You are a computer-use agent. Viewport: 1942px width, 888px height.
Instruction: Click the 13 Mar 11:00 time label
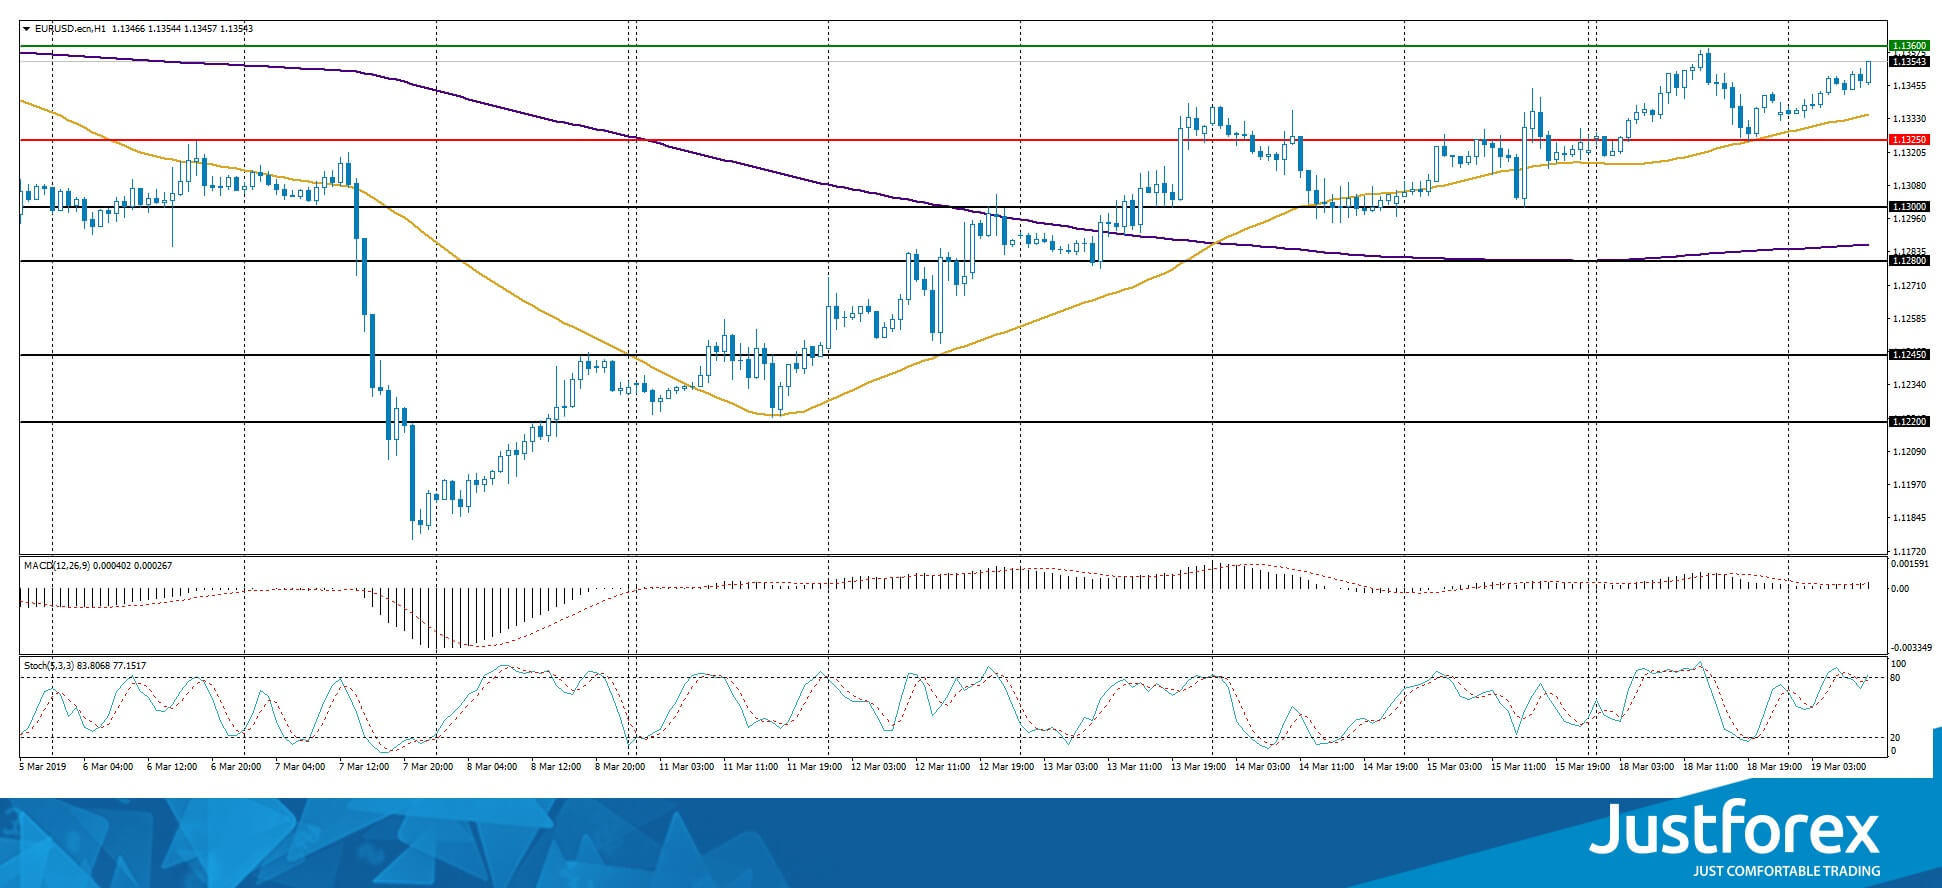pyautogui.click(x=1135, y=767)
